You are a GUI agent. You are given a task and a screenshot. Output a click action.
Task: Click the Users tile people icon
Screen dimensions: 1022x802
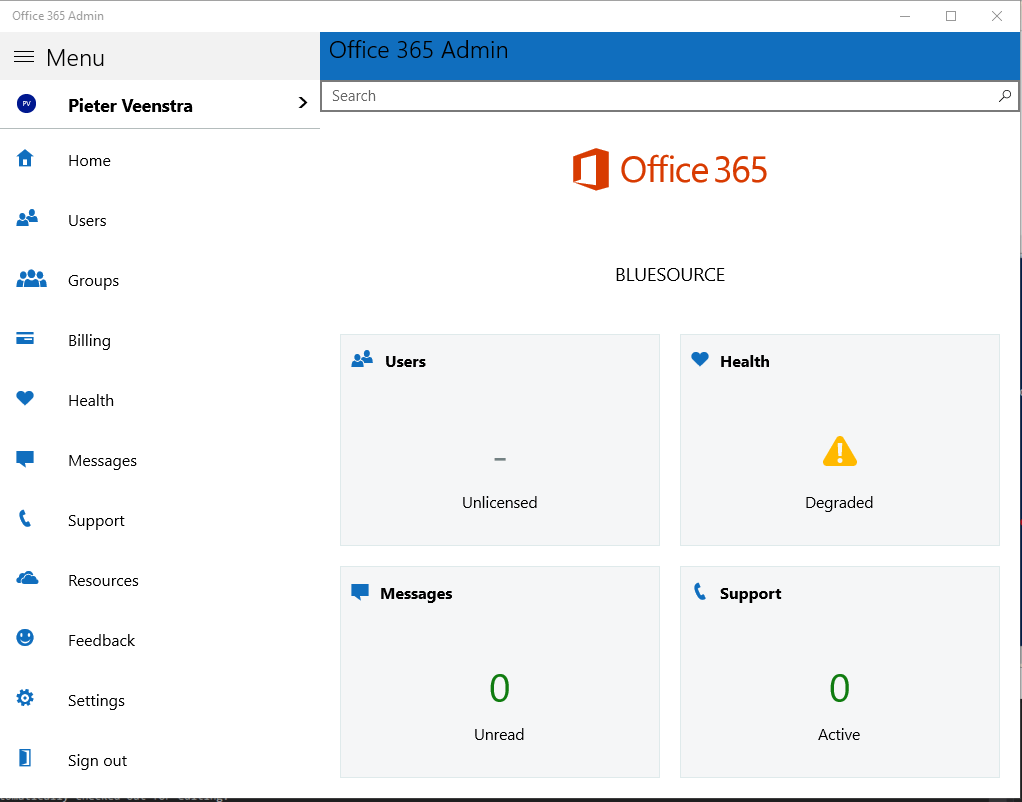point(362,359)
